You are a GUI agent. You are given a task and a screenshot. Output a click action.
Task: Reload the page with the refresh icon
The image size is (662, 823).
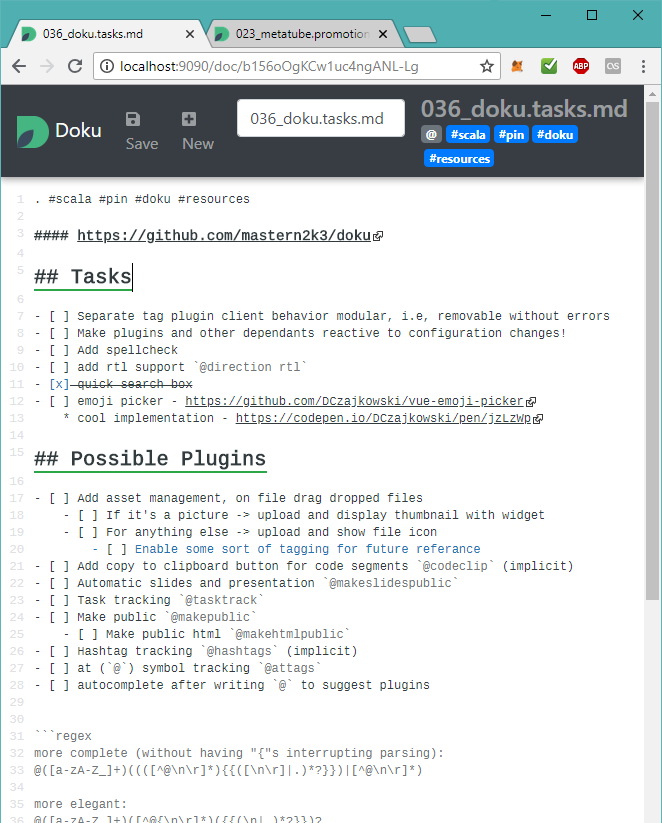point(75,66)
